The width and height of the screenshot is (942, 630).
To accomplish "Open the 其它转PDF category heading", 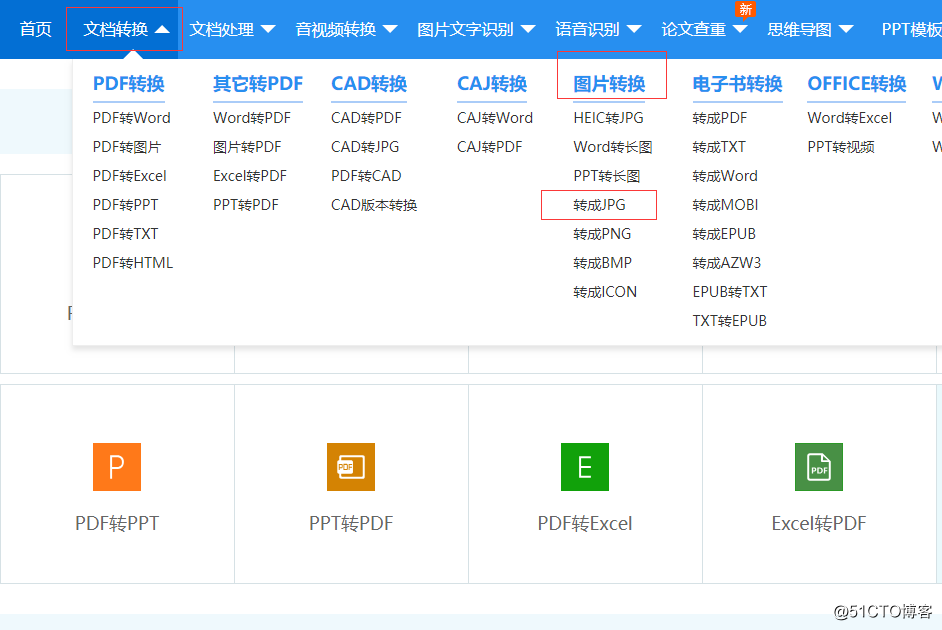I will pyautogui.click(x=258, y=83).
